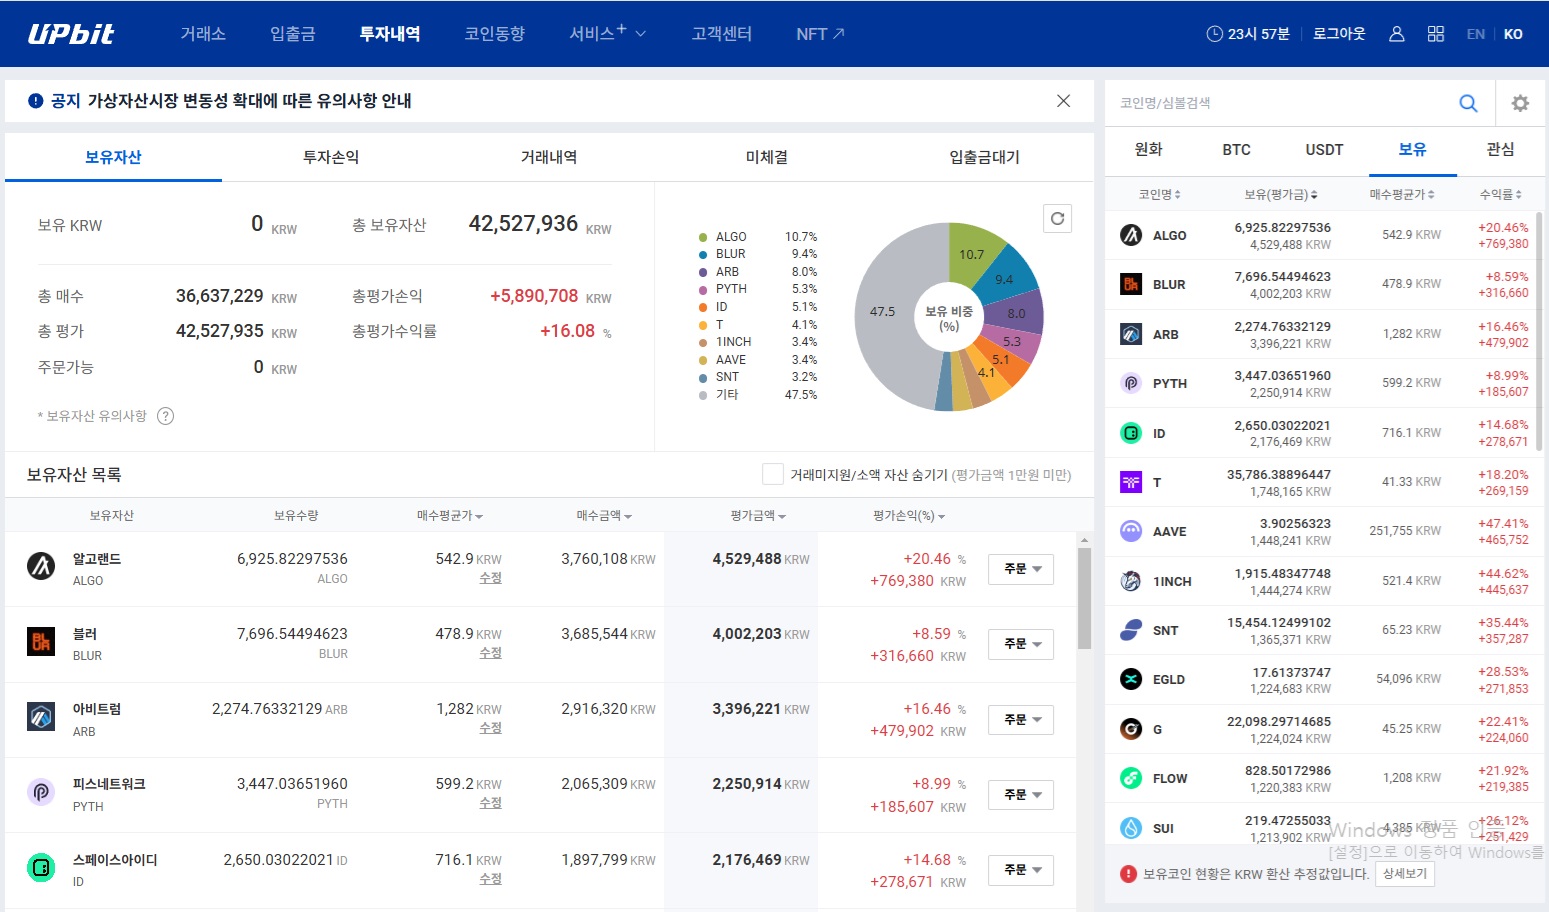Screen dimensions: 1549x912
Task: Edit ALGO average price via 수정
Action: coord(490,578)
